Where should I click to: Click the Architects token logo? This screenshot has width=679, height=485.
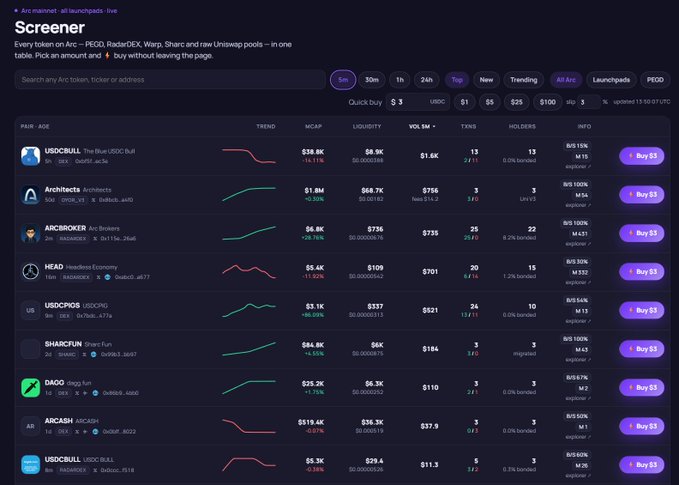[30, 194]
